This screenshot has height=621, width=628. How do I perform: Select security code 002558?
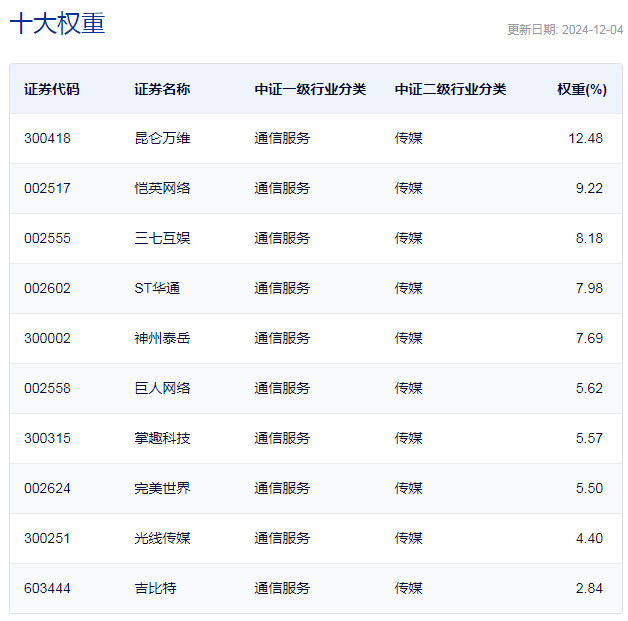tap(47, 388)
